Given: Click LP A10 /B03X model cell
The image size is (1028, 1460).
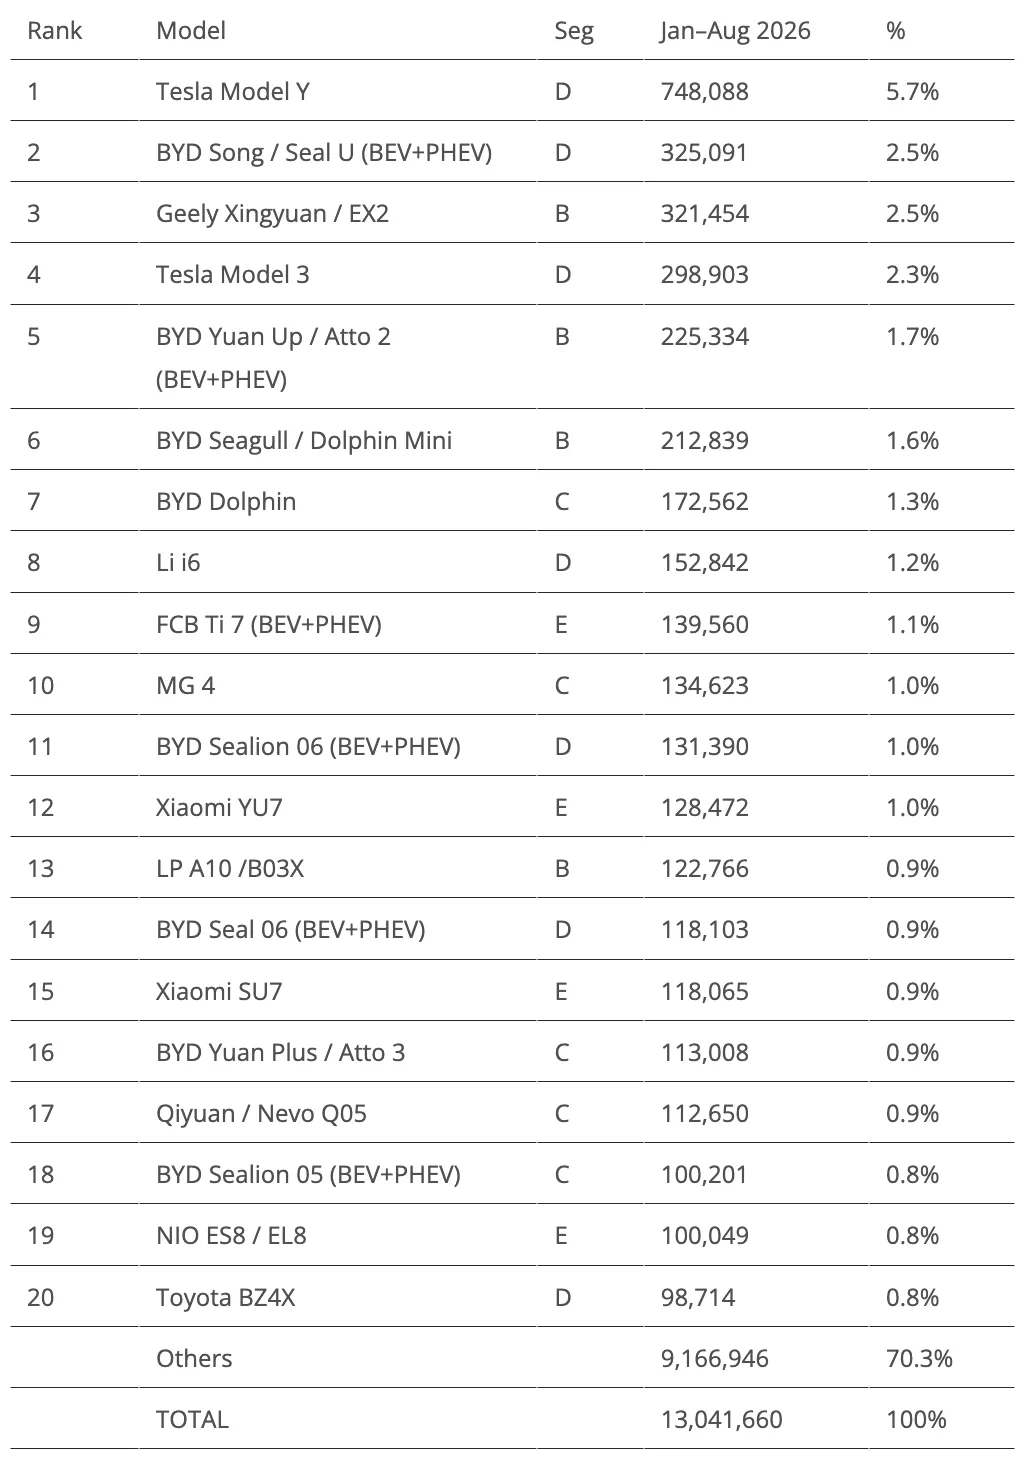Looking at the screenshot, I should pos(230,869).
